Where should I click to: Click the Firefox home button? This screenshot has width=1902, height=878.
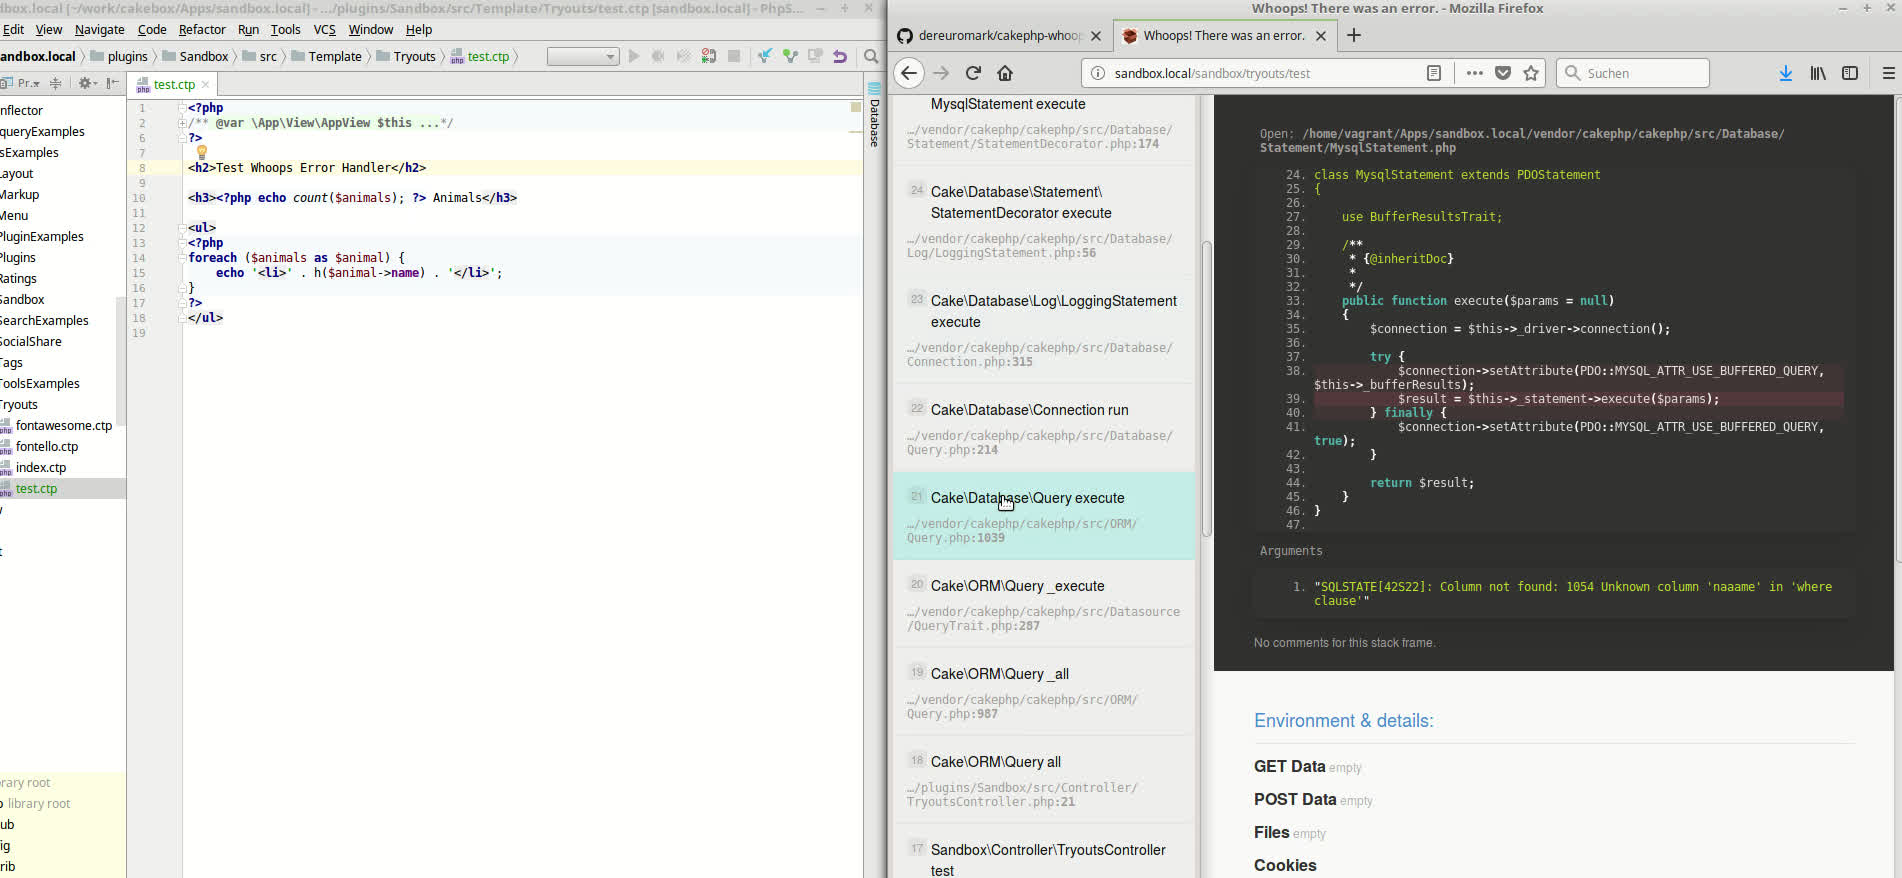pyautogui.click(x=1005, y=73)
